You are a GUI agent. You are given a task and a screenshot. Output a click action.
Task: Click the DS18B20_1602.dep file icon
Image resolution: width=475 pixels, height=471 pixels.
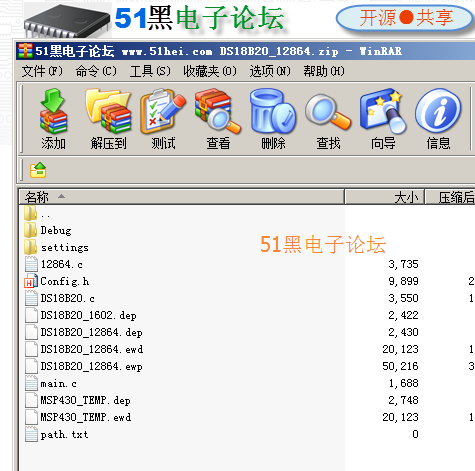click(x=31, y=315)
